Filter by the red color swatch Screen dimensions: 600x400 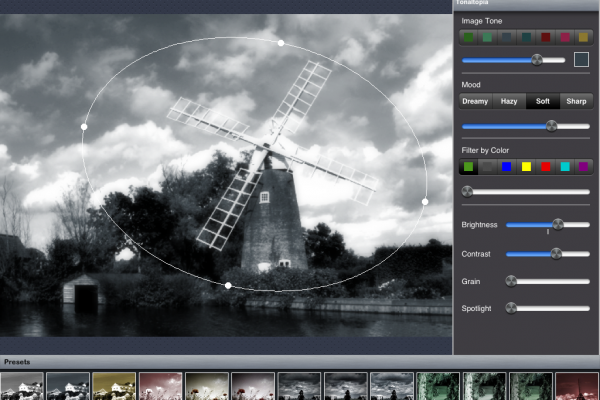click(546, 167)
